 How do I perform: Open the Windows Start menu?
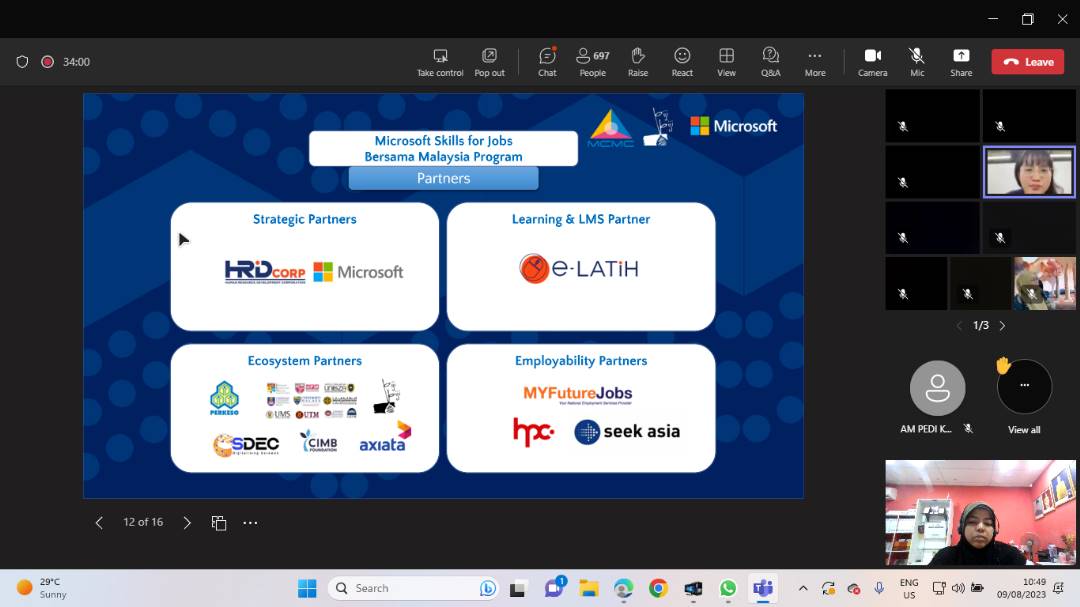point(307,588)
